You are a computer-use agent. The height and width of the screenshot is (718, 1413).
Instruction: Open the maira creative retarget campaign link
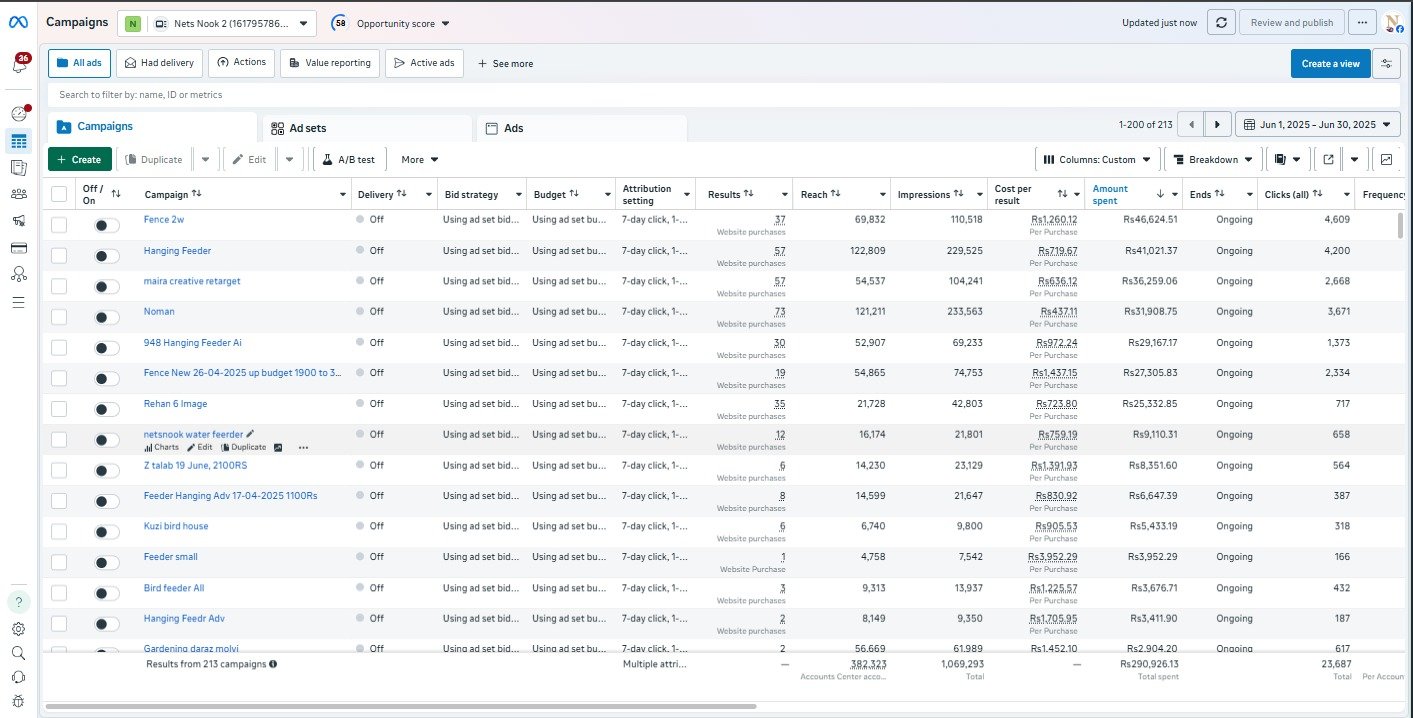pos(192,281)
